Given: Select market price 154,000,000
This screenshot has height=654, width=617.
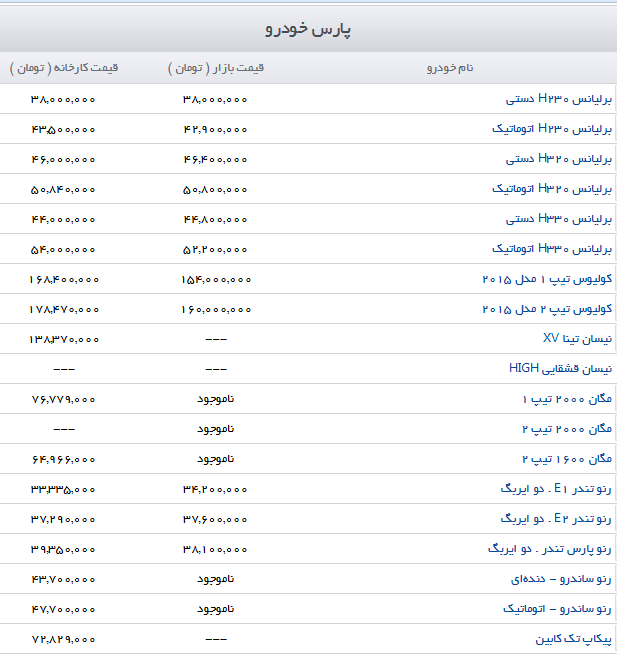Looking at the screenshot, I should 216,280.
